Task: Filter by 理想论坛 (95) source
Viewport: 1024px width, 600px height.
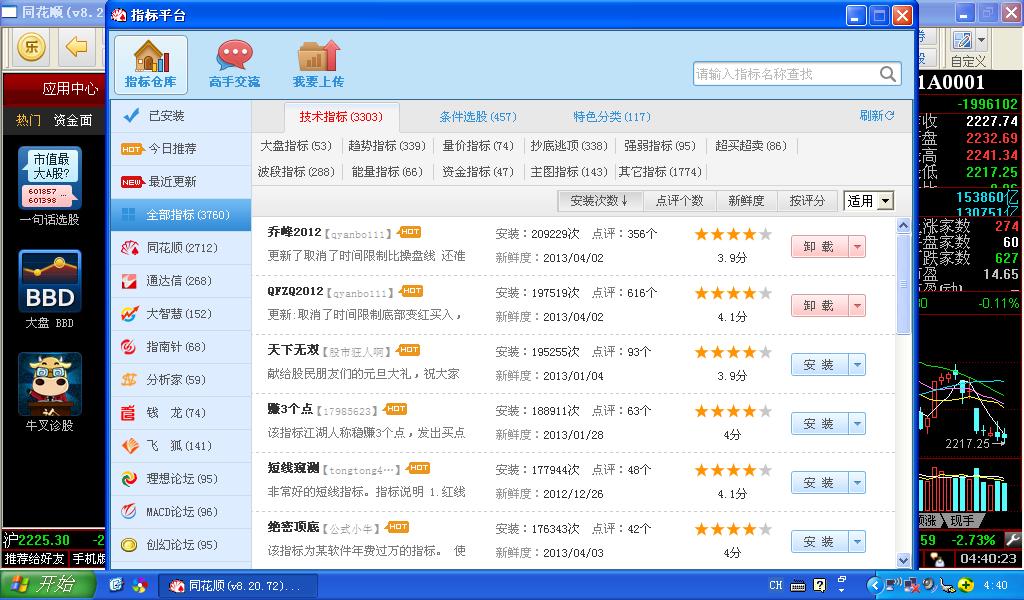Action: point(181,479)
